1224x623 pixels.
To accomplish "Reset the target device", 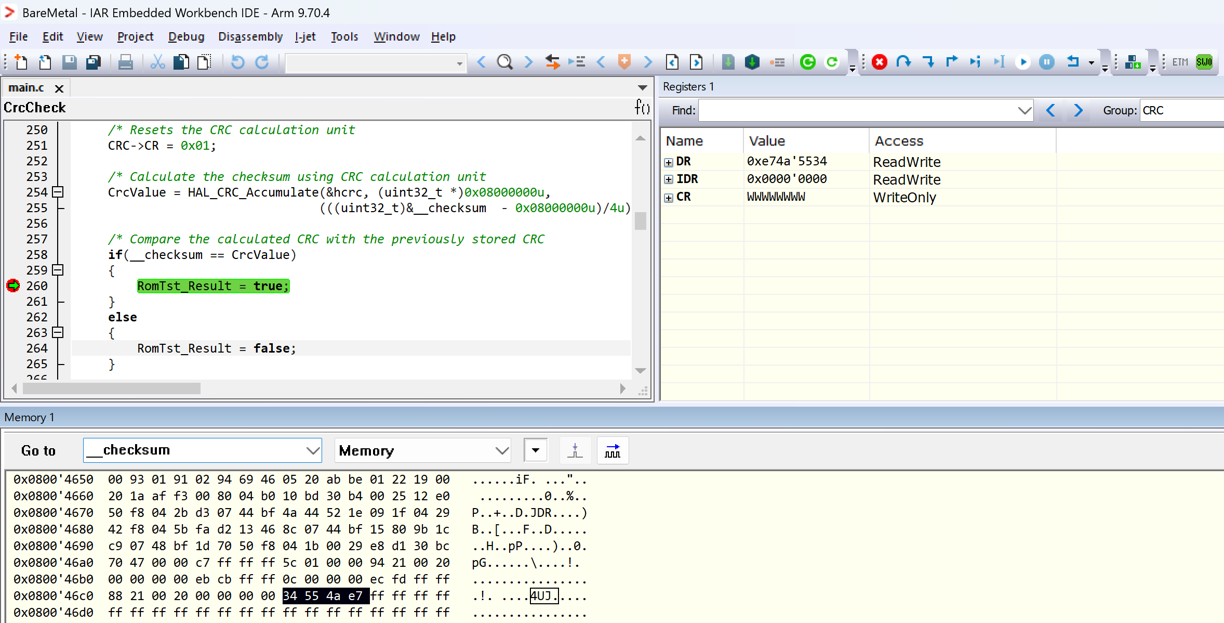I will pos(1072,62).
